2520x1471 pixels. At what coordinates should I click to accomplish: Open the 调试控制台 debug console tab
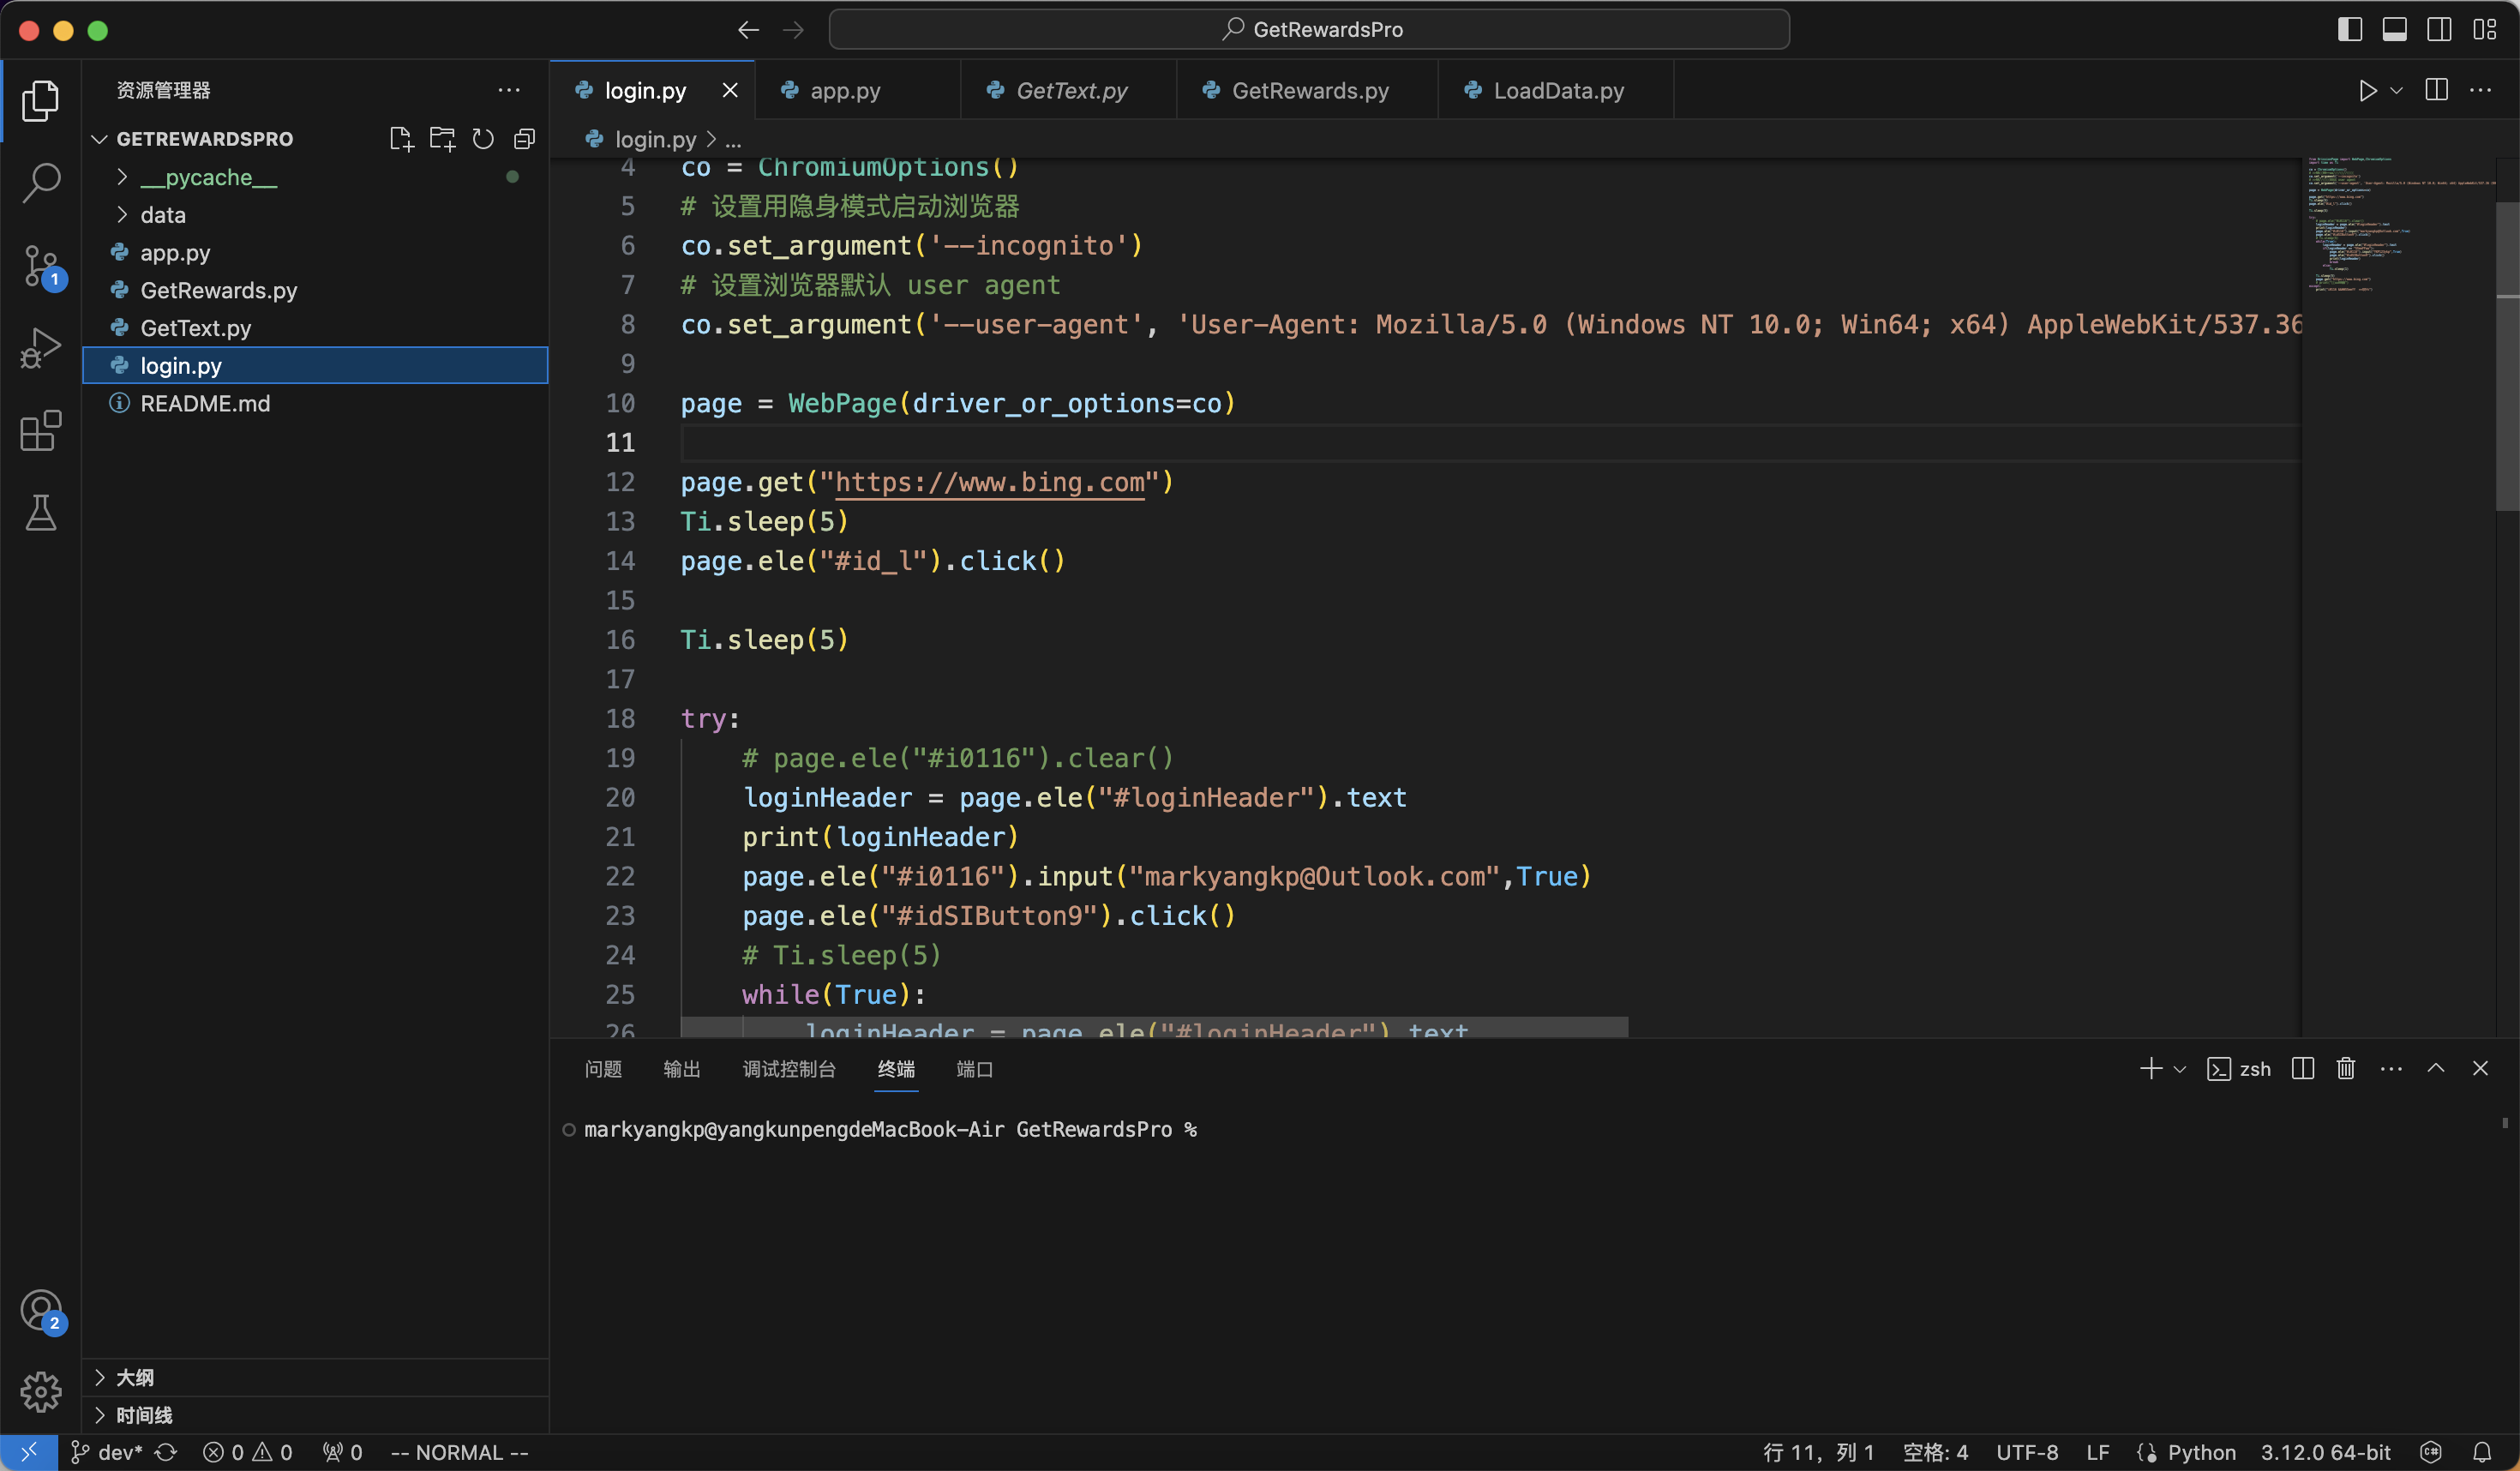[789, 1069]
